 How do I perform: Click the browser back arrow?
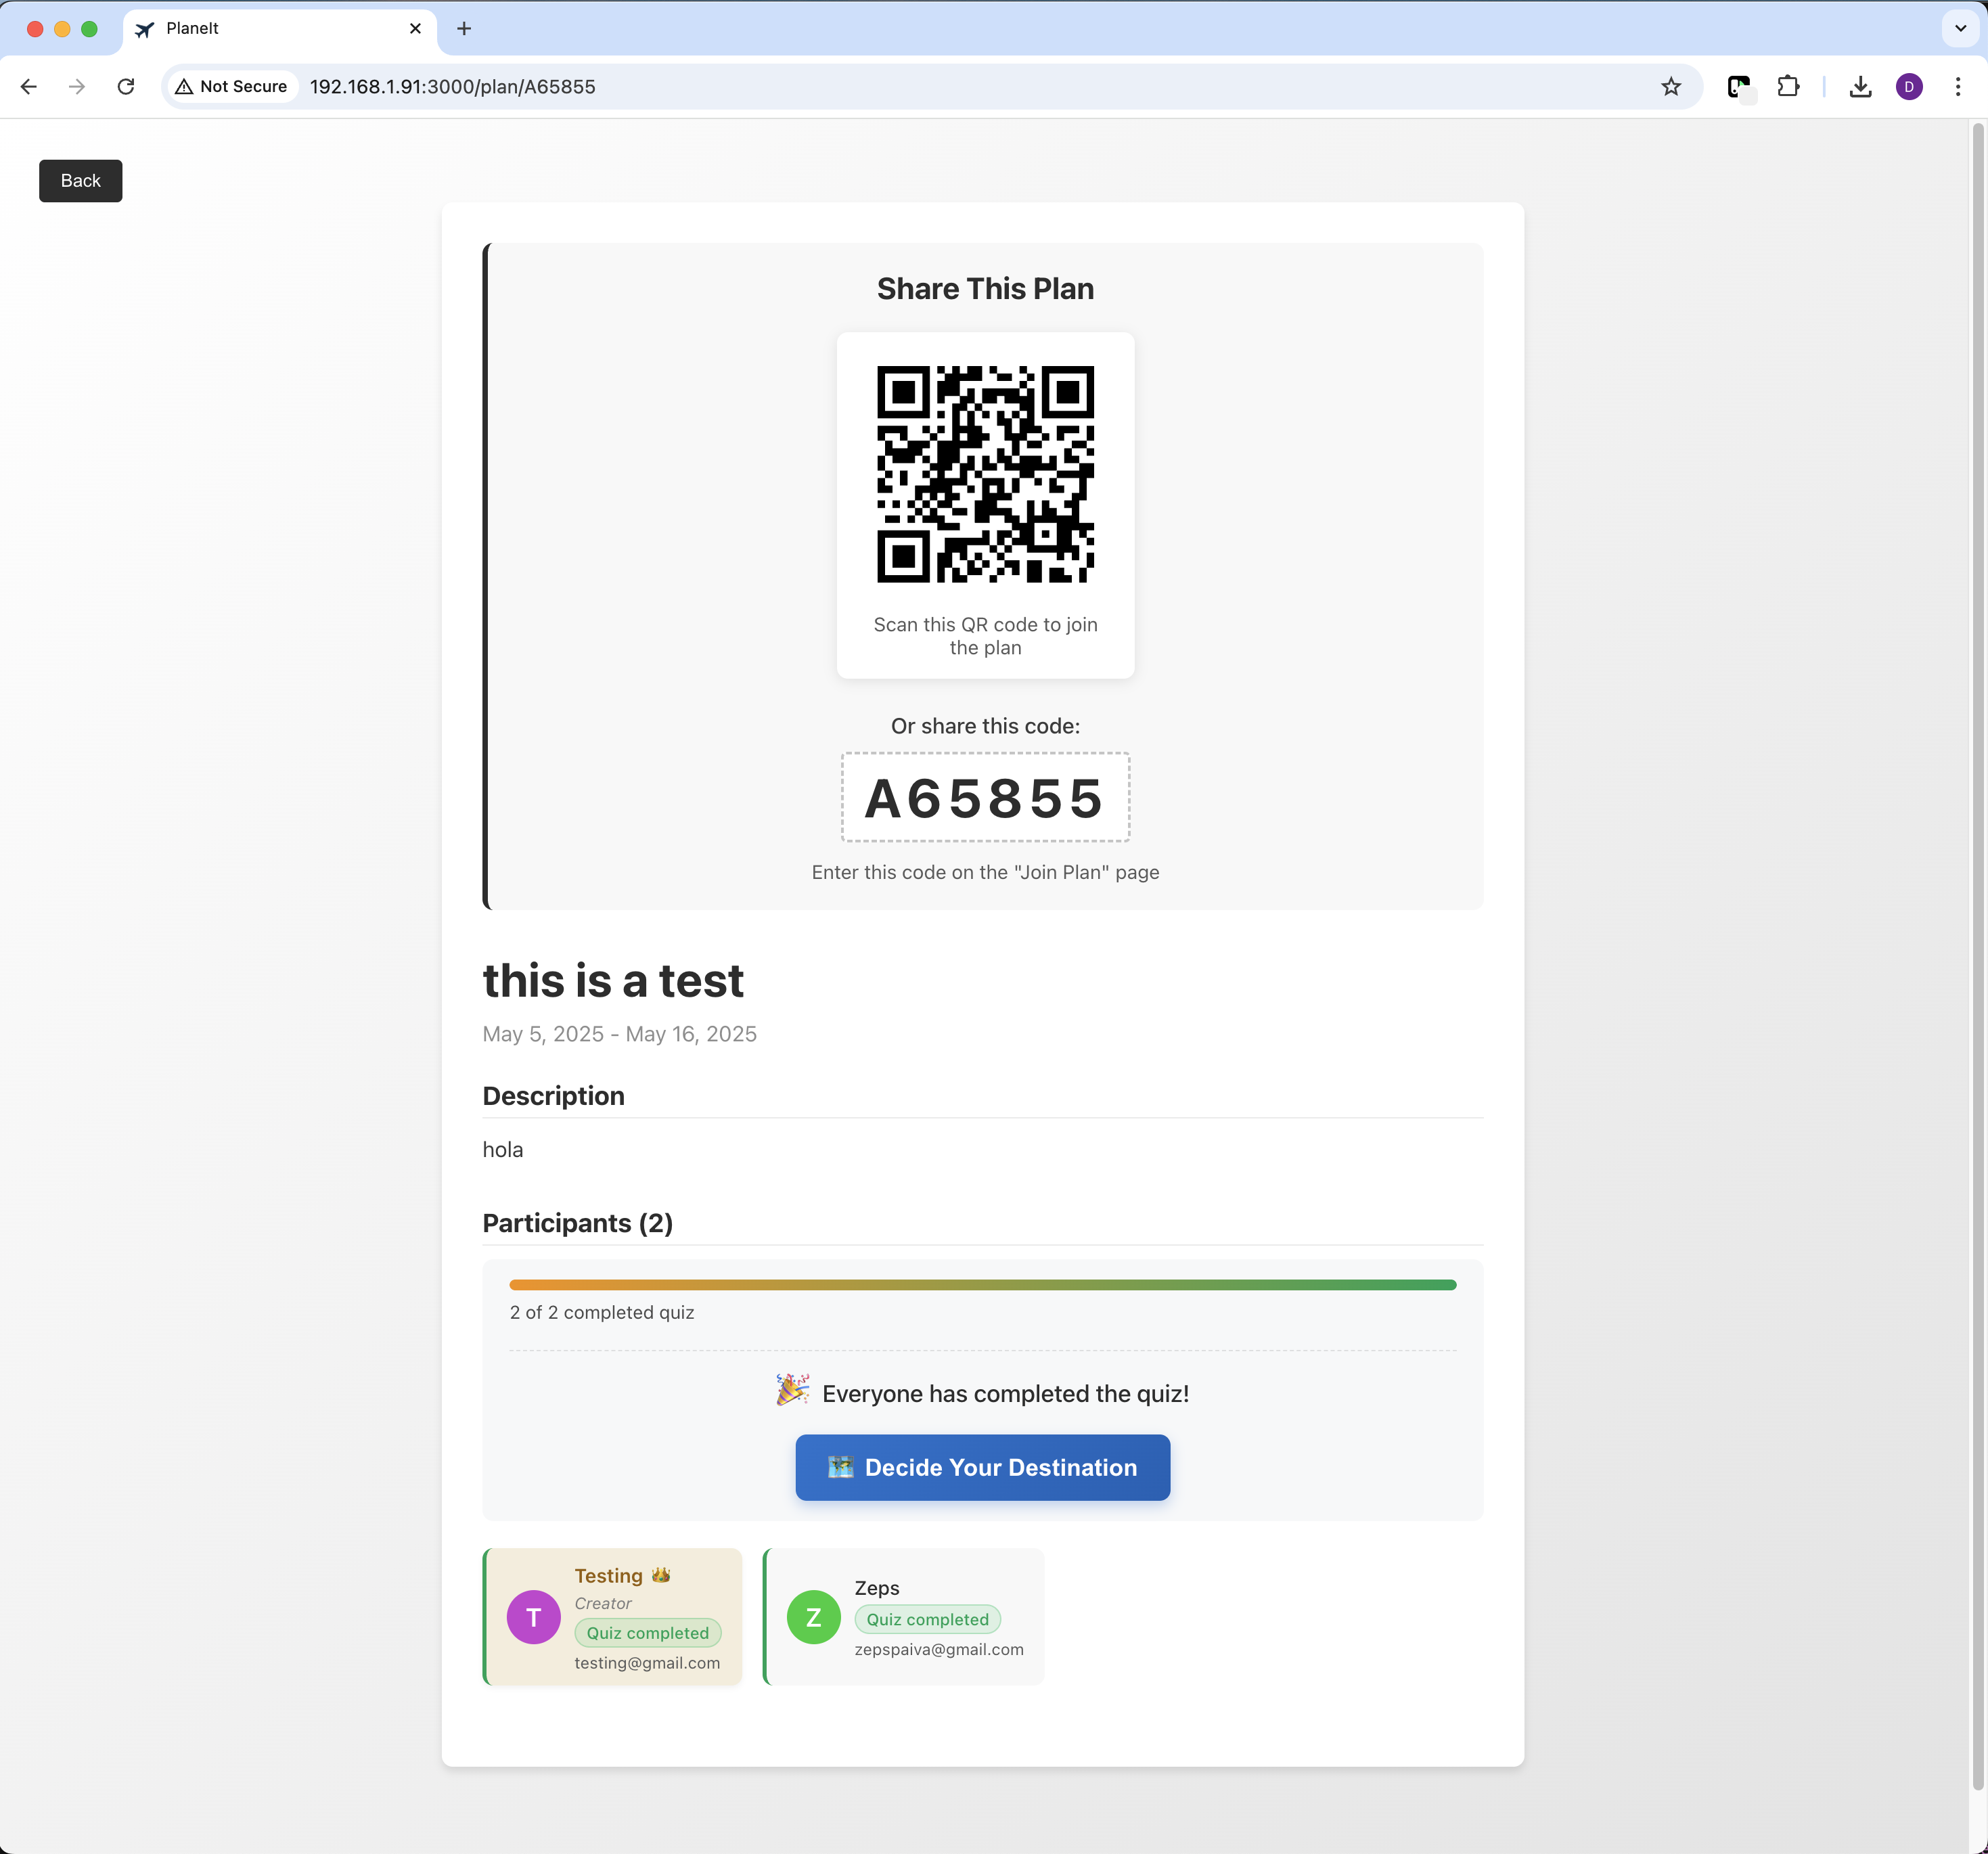[29, 87]
